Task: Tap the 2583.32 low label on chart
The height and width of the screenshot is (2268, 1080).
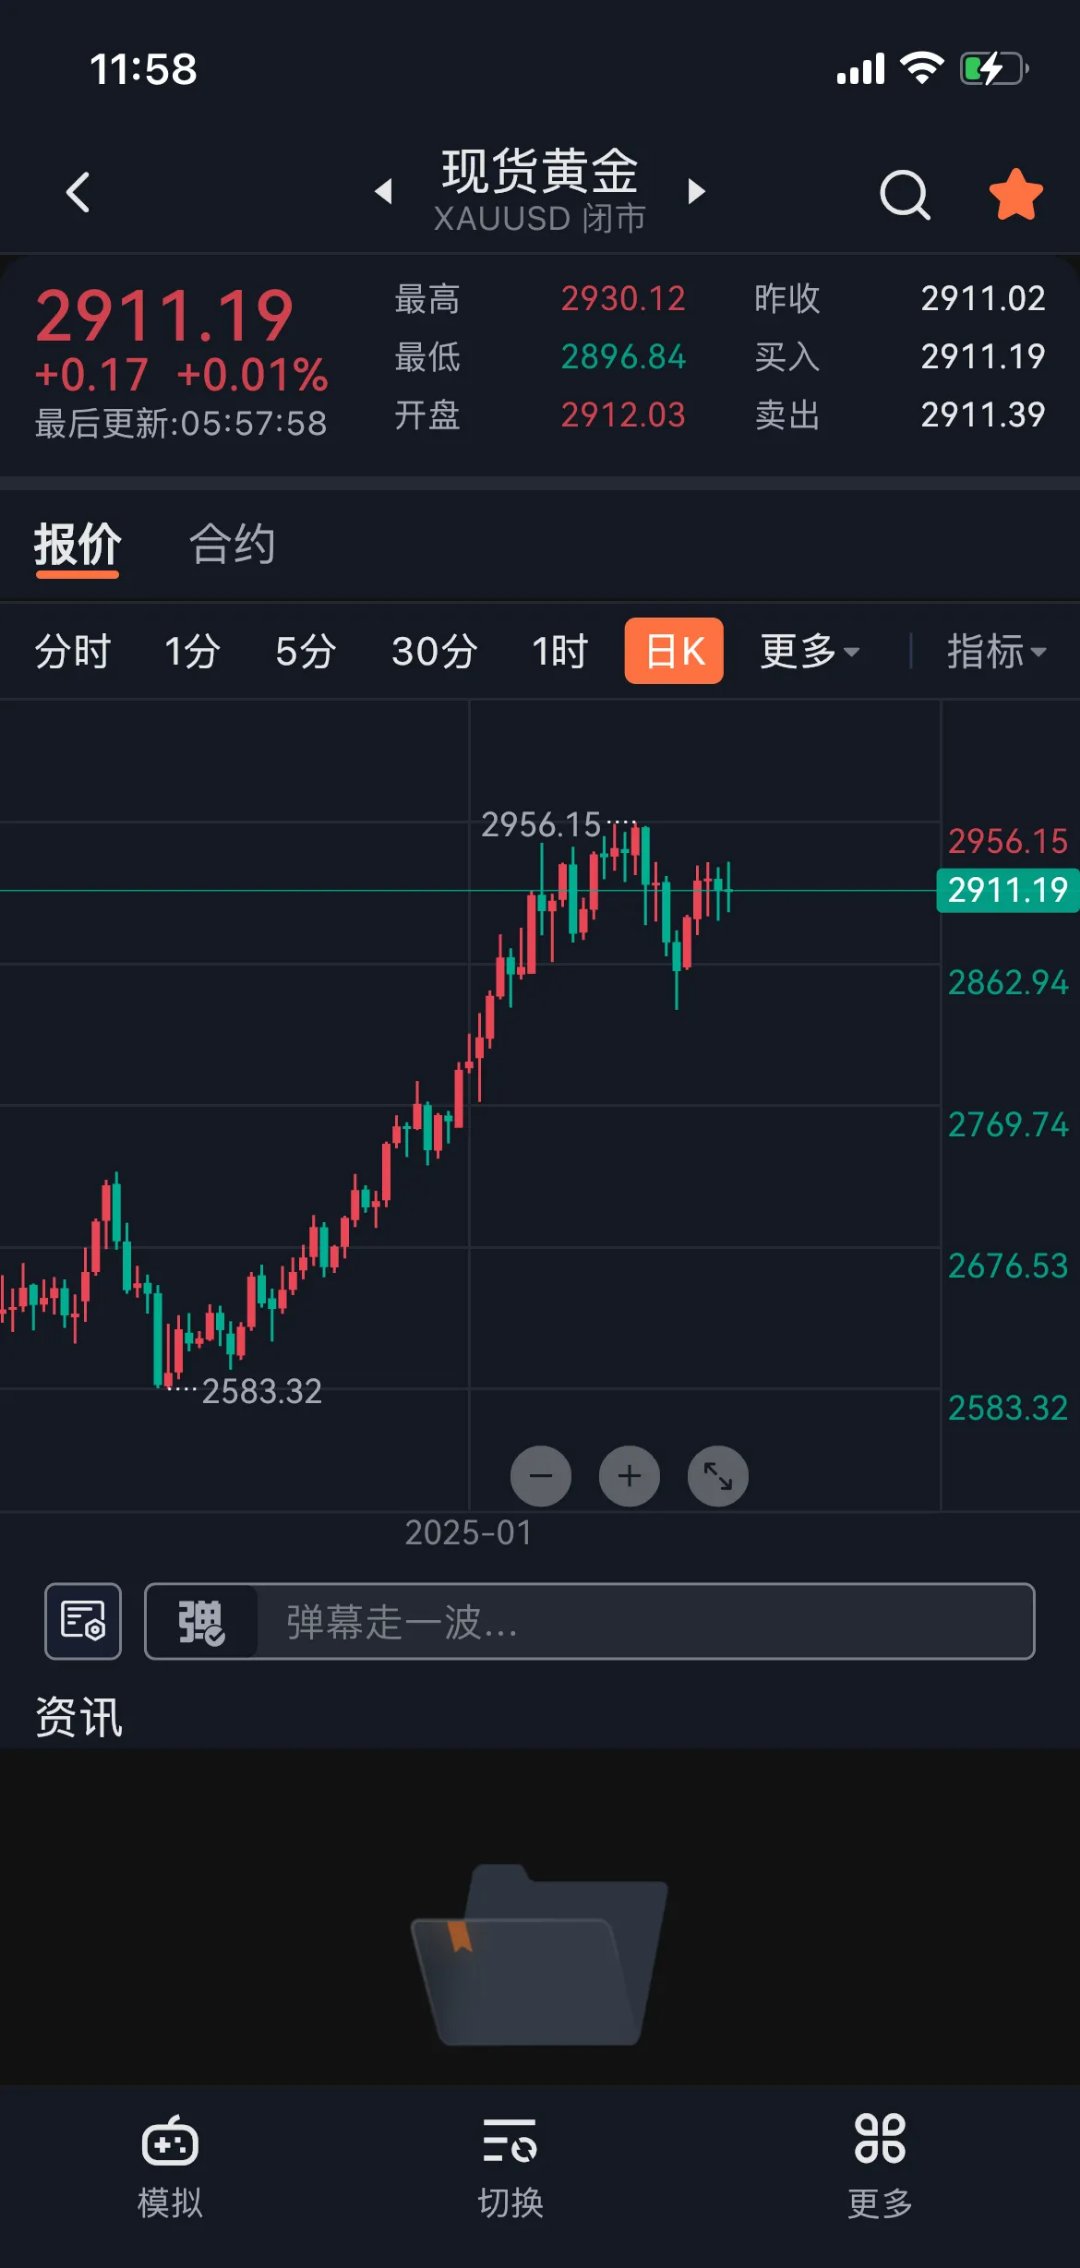Action: tap(262, 1391)
